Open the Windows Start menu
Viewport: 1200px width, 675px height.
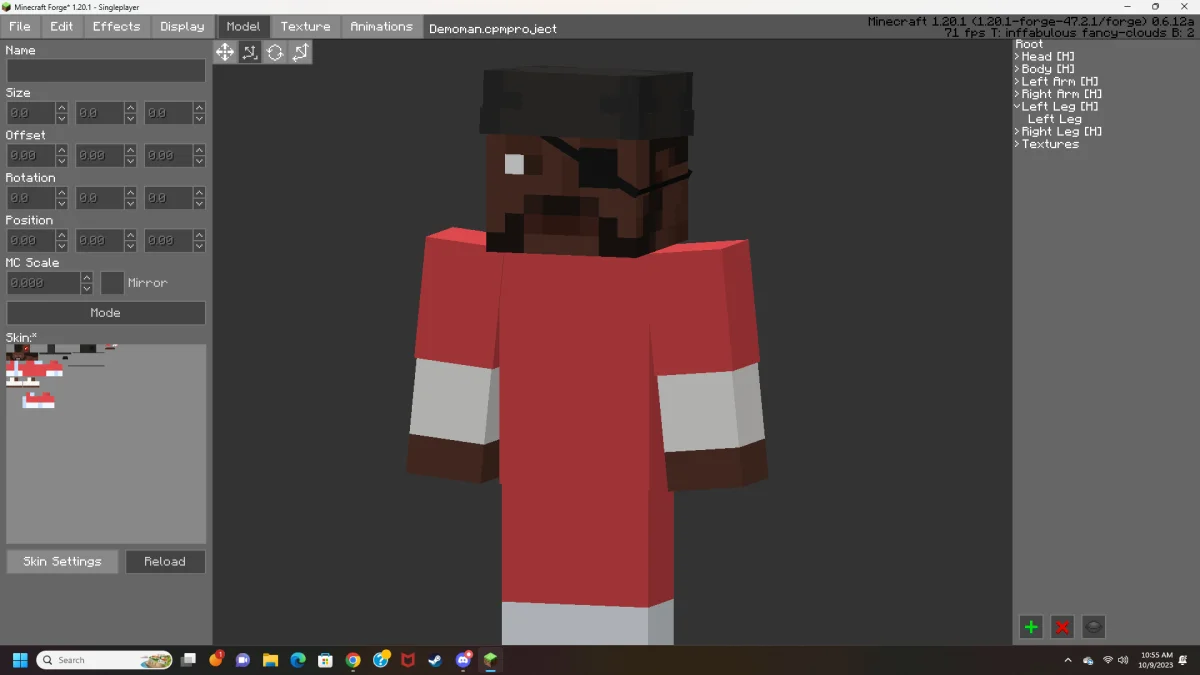click(x=20, y=660)
